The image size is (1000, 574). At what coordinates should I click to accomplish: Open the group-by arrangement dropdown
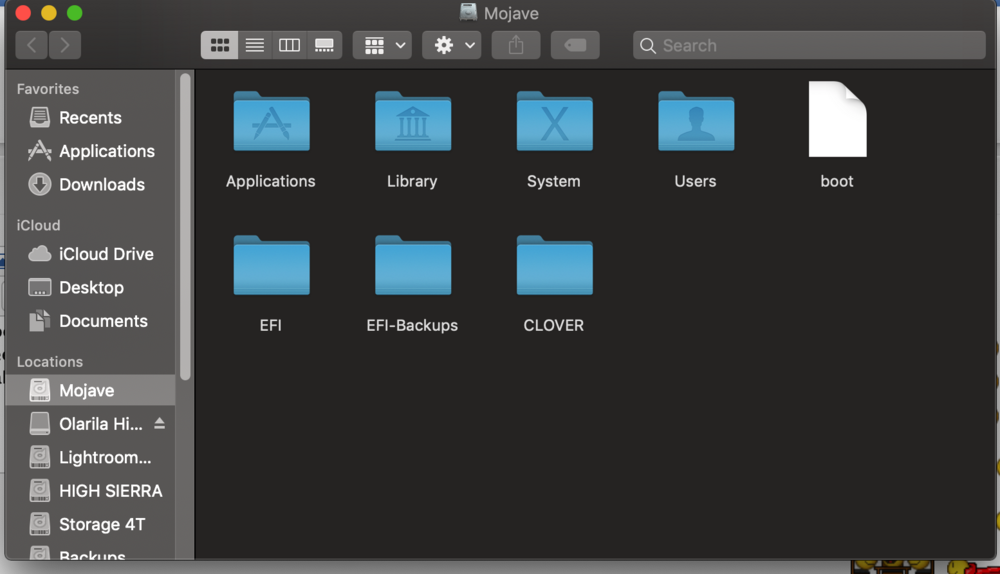pos(382,45)
